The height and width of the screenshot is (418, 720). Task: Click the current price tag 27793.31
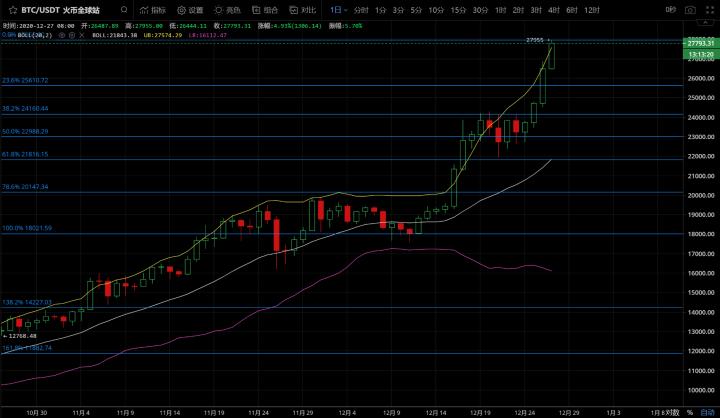point(701,43)
